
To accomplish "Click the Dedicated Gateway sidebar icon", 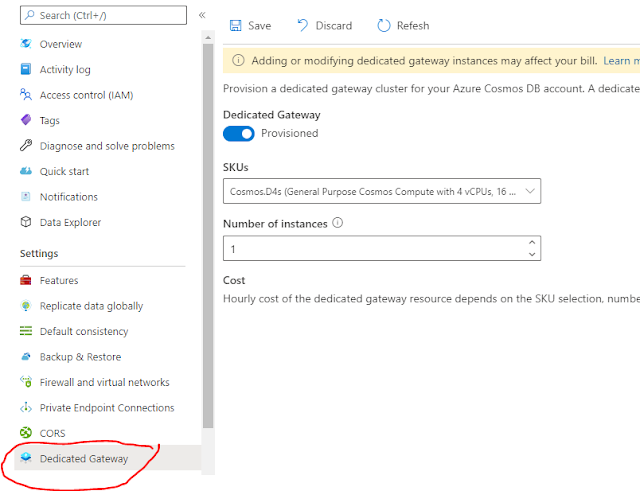I will coord(26,458).
